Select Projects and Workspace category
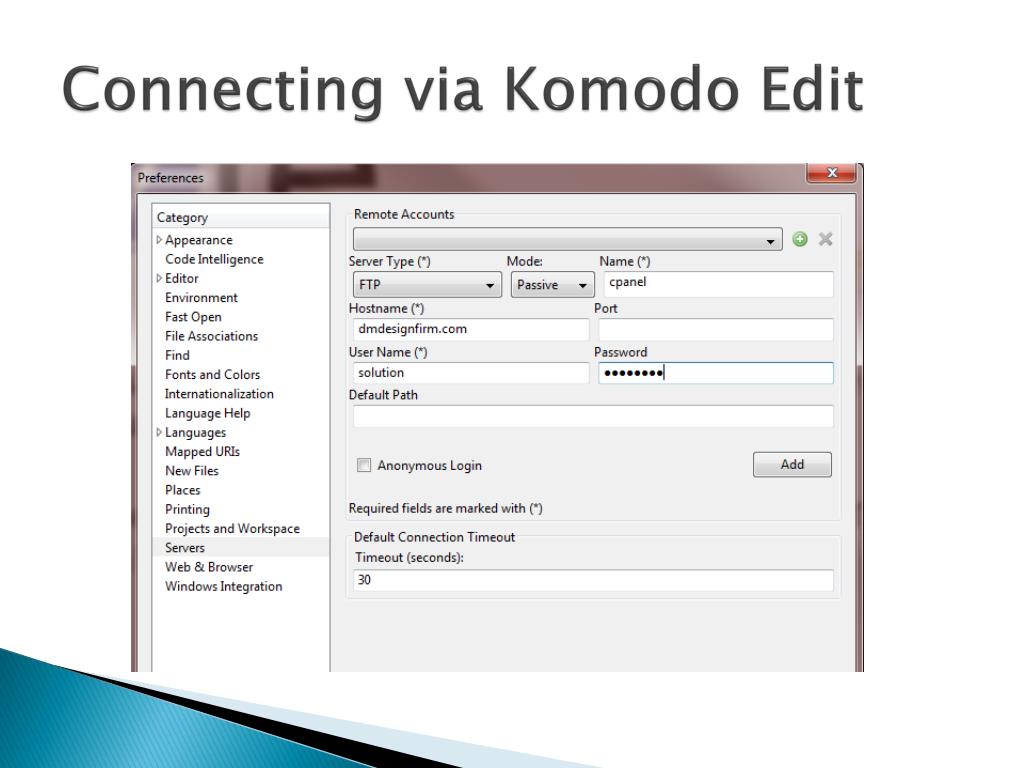The width and height of the screenshot is (1024, 768). pos(232,529)
